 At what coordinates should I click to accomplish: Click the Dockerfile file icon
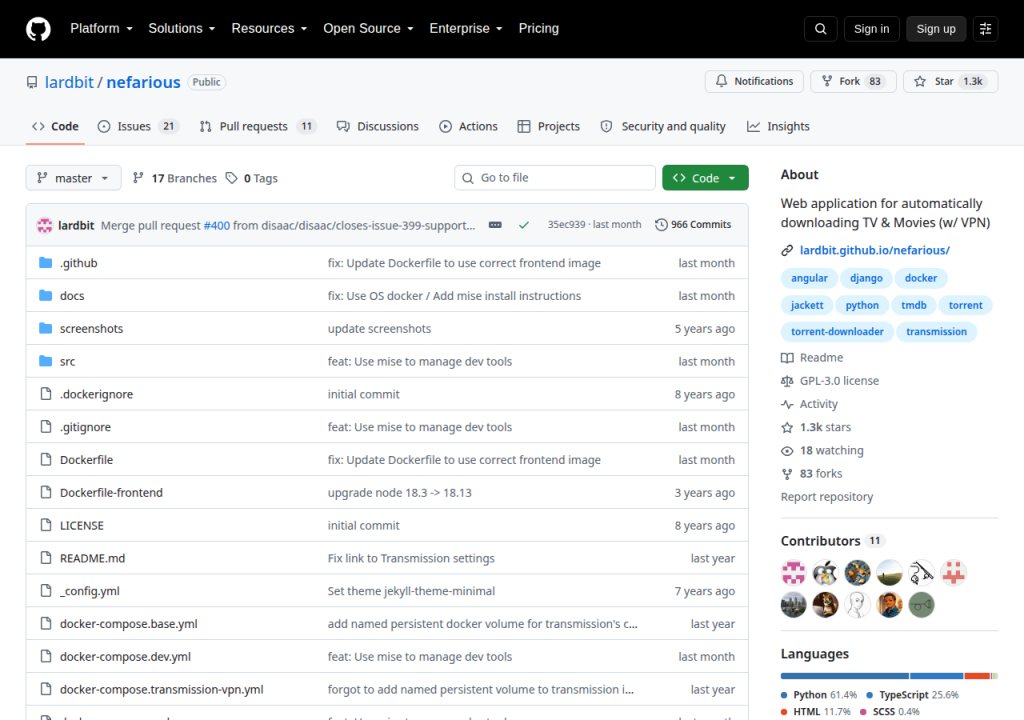[x=46, y=459]
